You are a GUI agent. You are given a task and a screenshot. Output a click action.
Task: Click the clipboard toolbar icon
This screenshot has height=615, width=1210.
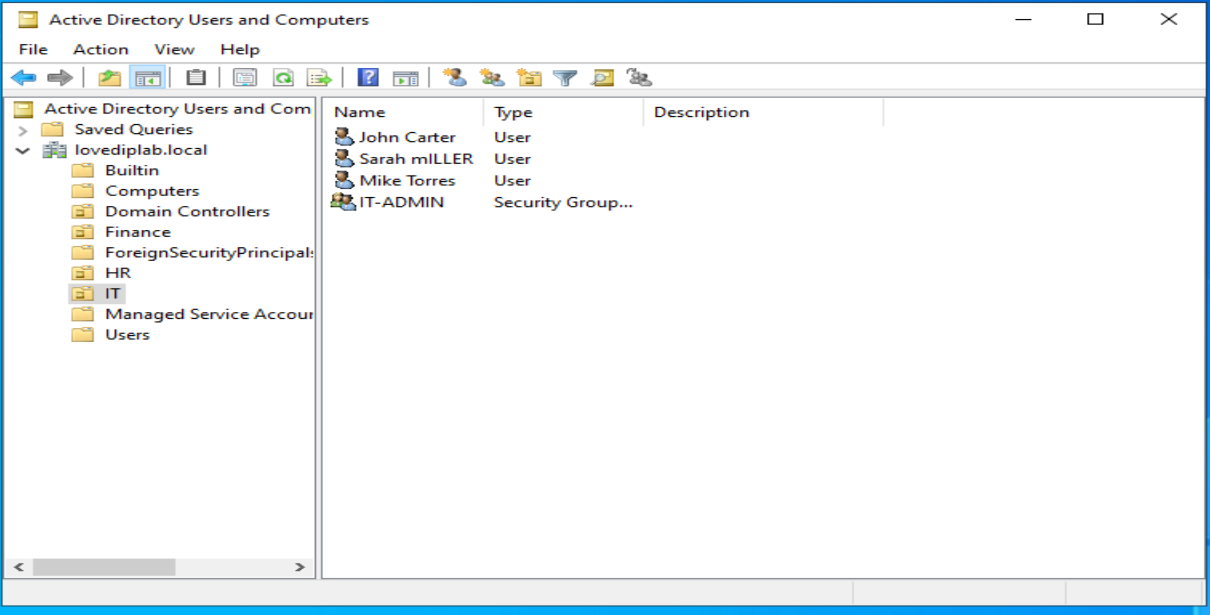(196, 78)
